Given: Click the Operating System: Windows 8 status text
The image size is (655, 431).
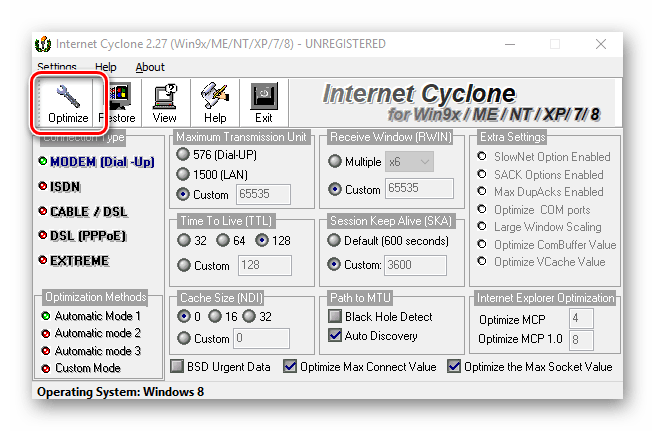Looking at the screenshot, I should 120,392.
